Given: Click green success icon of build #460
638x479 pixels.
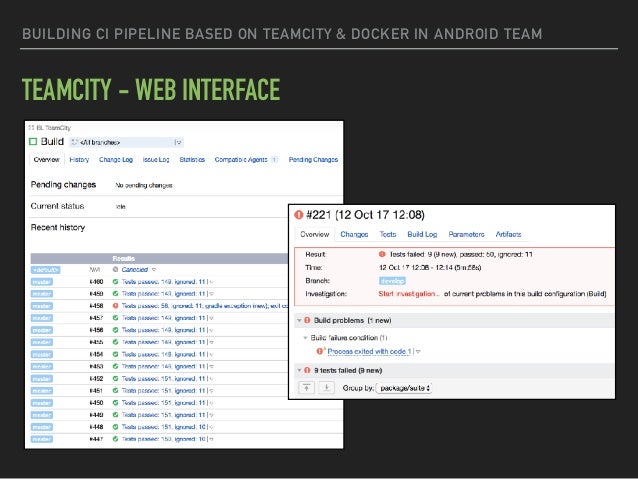Looking at the screenshot, I should pos(115,282).
